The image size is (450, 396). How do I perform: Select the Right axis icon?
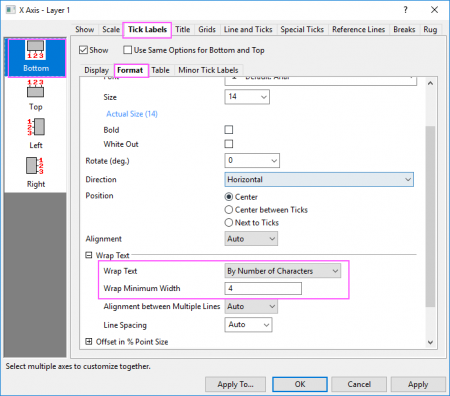(36, 172)
